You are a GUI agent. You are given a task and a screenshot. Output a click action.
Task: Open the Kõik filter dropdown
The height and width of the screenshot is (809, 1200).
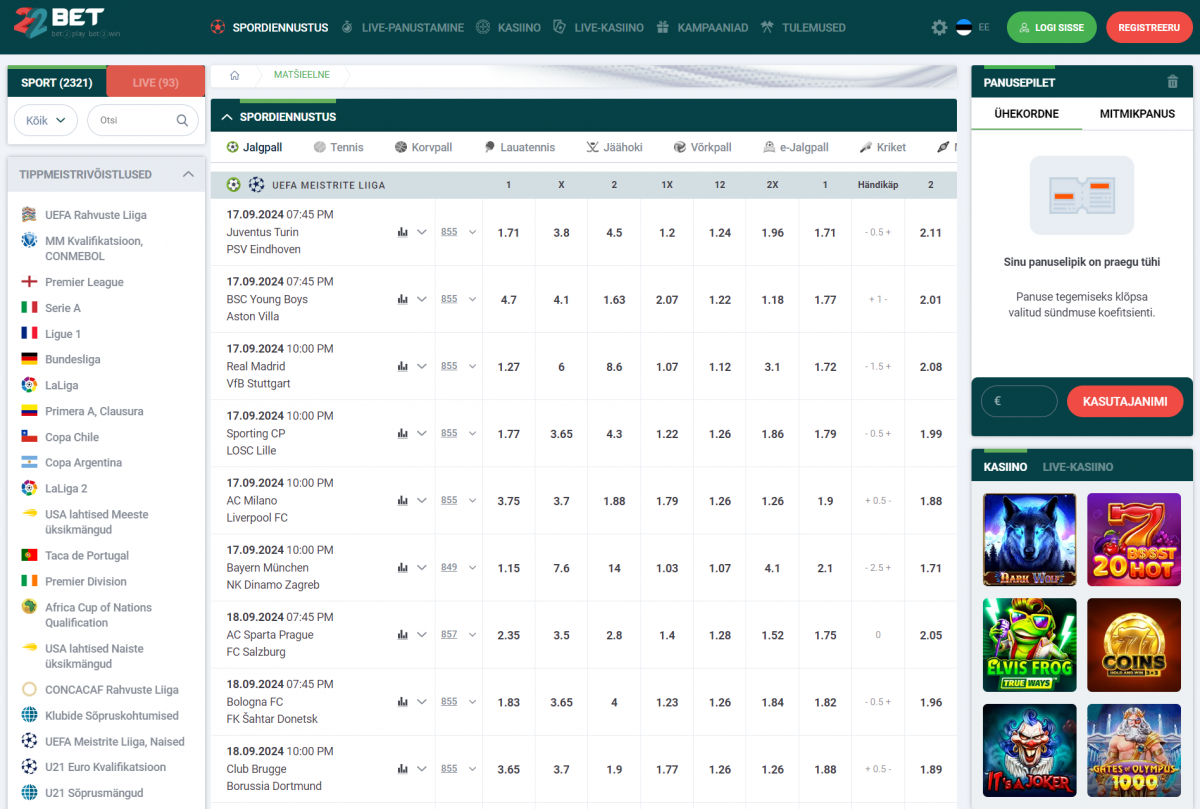click(46, 120)
